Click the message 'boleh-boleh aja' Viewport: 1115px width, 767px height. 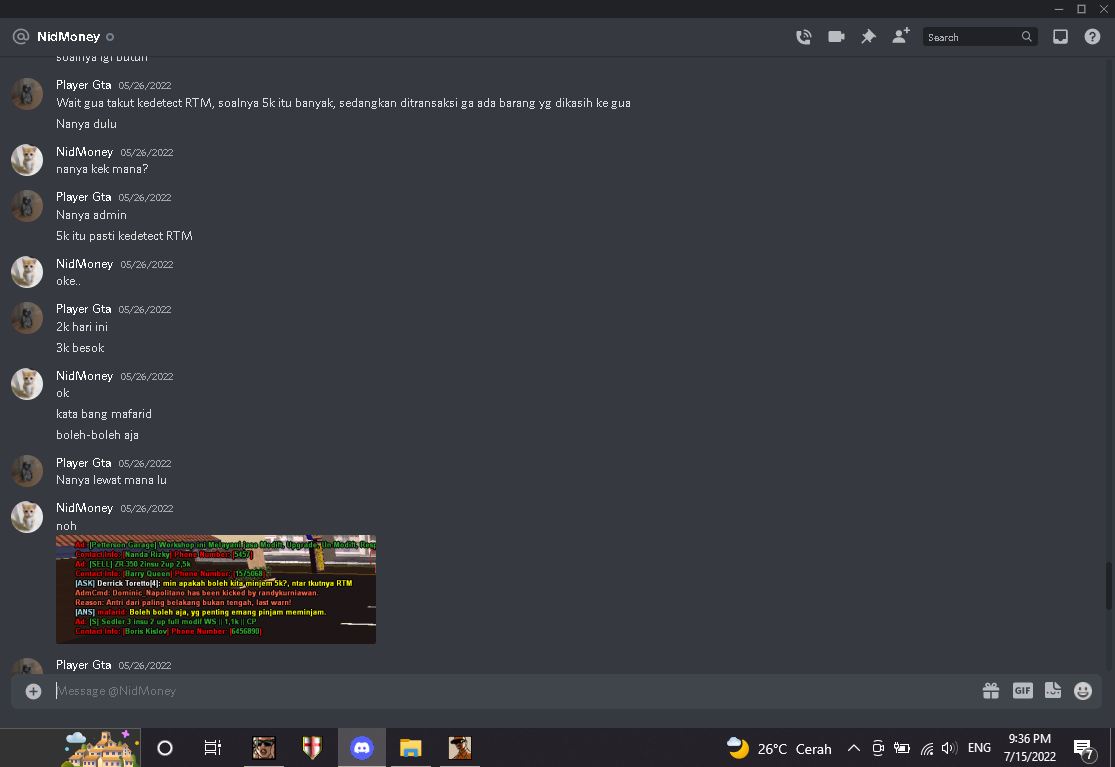(x=97, y=435)
